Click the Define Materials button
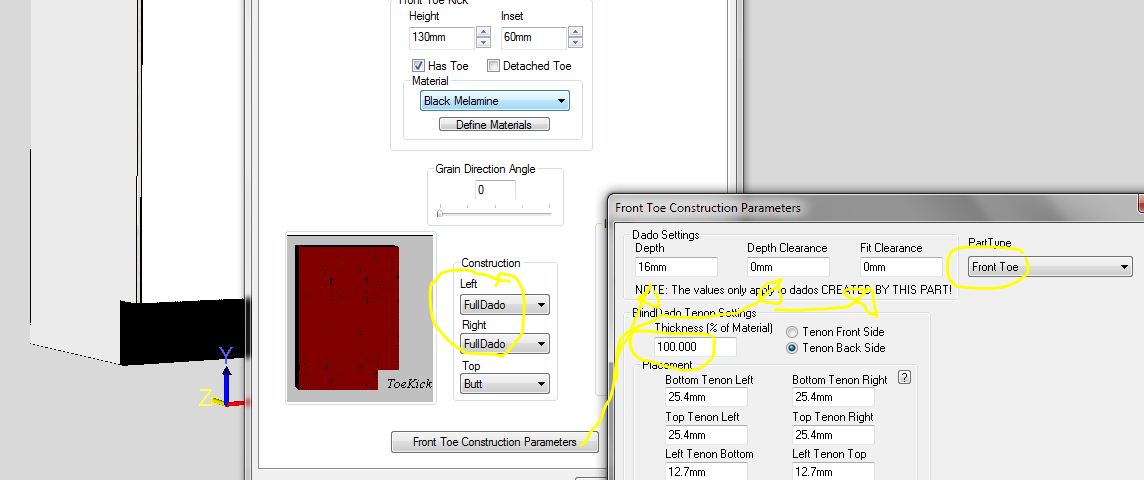The width and height of the screenshot is (1144, 480). pos(494,125)
